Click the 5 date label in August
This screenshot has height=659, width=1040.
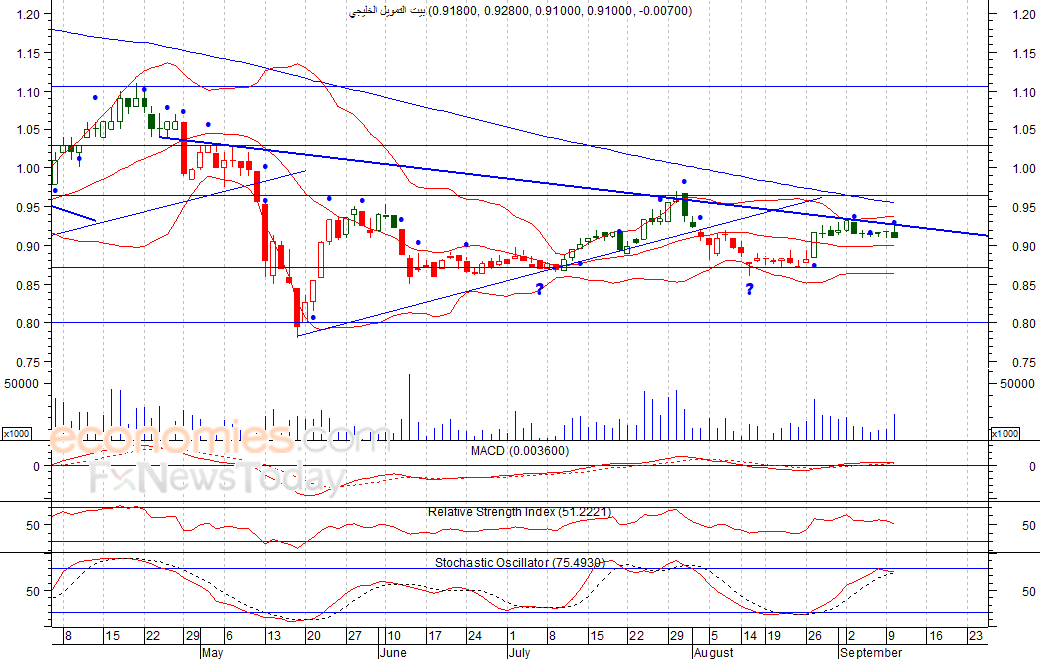click(714, 636)
